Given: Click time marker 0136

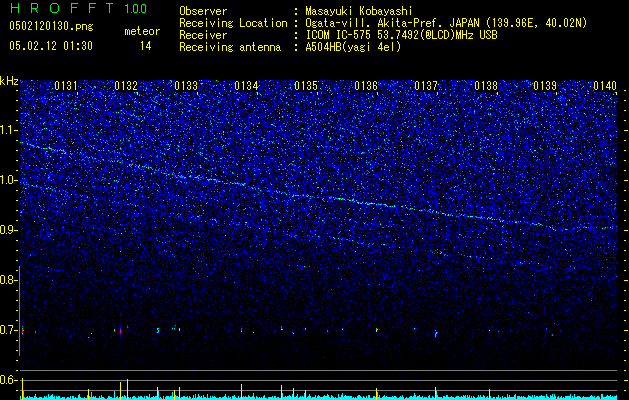Looking at the screenshot, I should click(366, 85).
